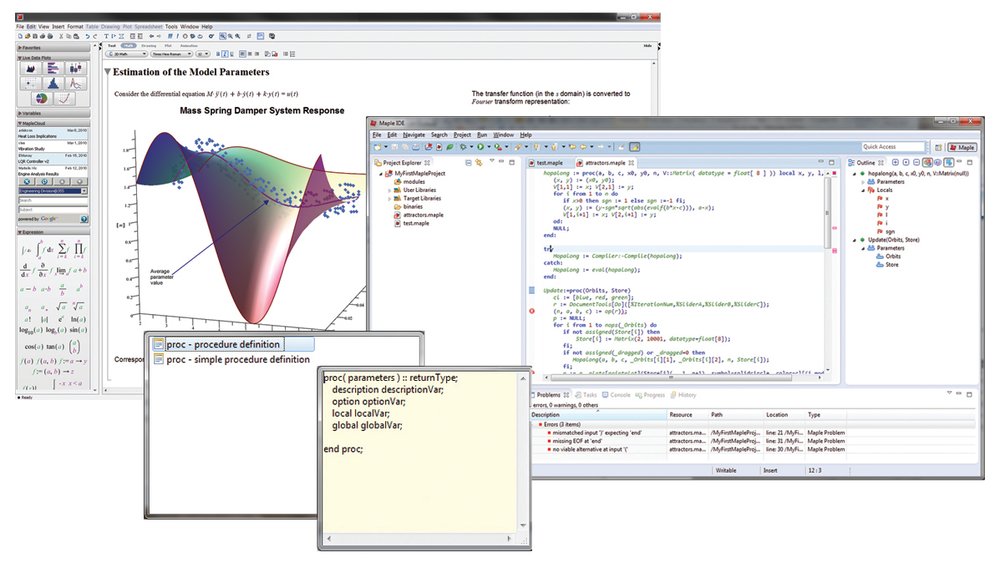Open the New Maple Project icon in toolbar

[x=376, y=147]
